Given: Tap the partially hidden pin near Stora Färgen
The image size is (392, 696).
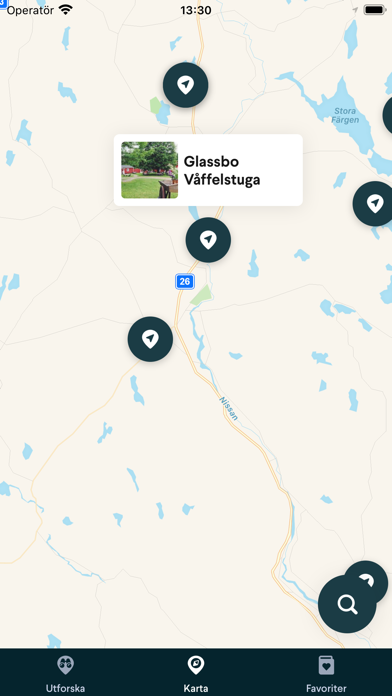Looking at the screenshot, I should pyautogui.click(x=388, y=115).
